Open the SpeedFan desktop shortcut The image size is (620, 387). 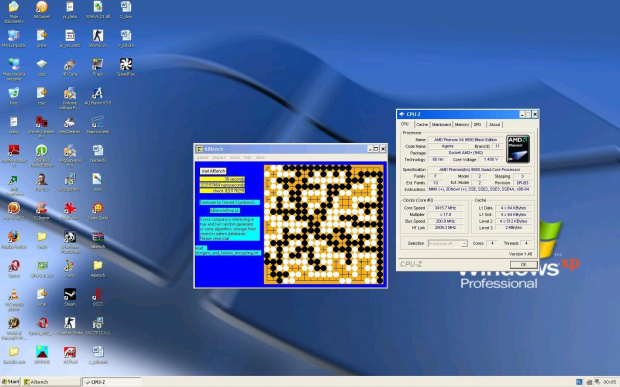(126, 67)
